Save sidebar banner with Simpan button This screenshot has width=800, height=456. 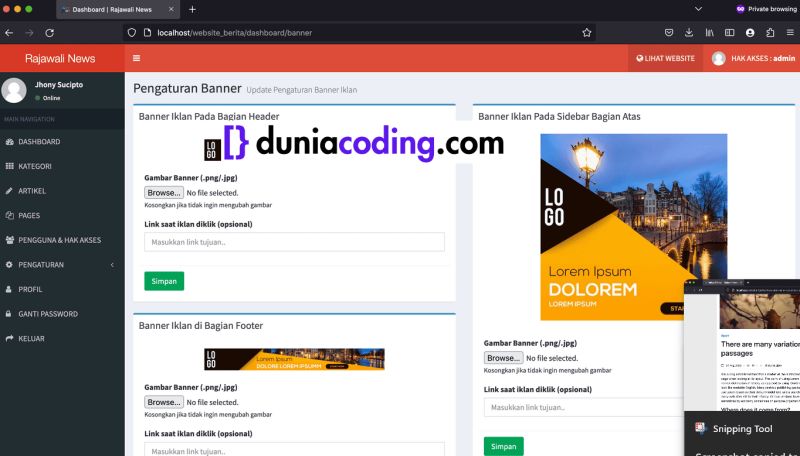tap(504, 446)
